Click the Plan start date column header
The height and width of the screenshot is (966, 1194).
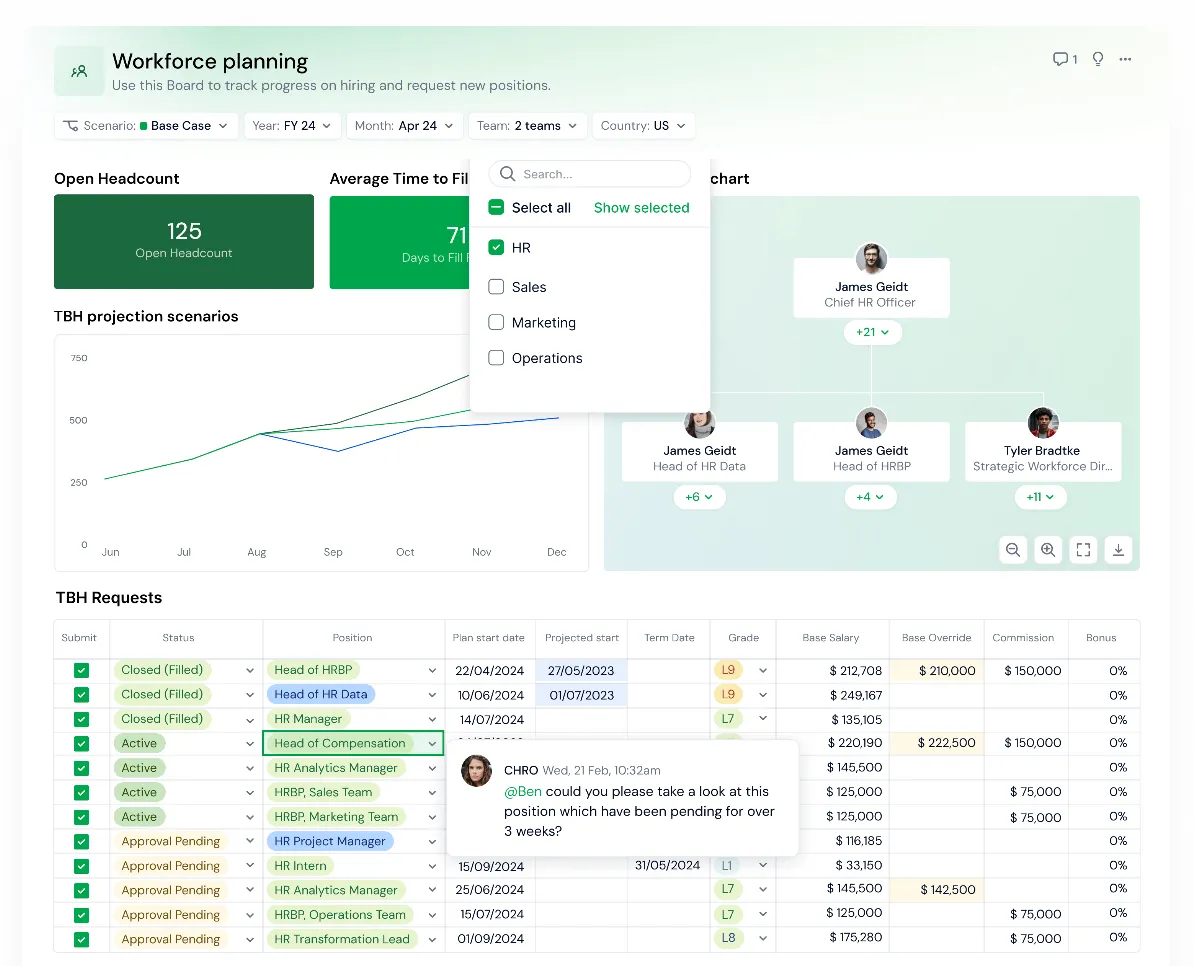489,638
